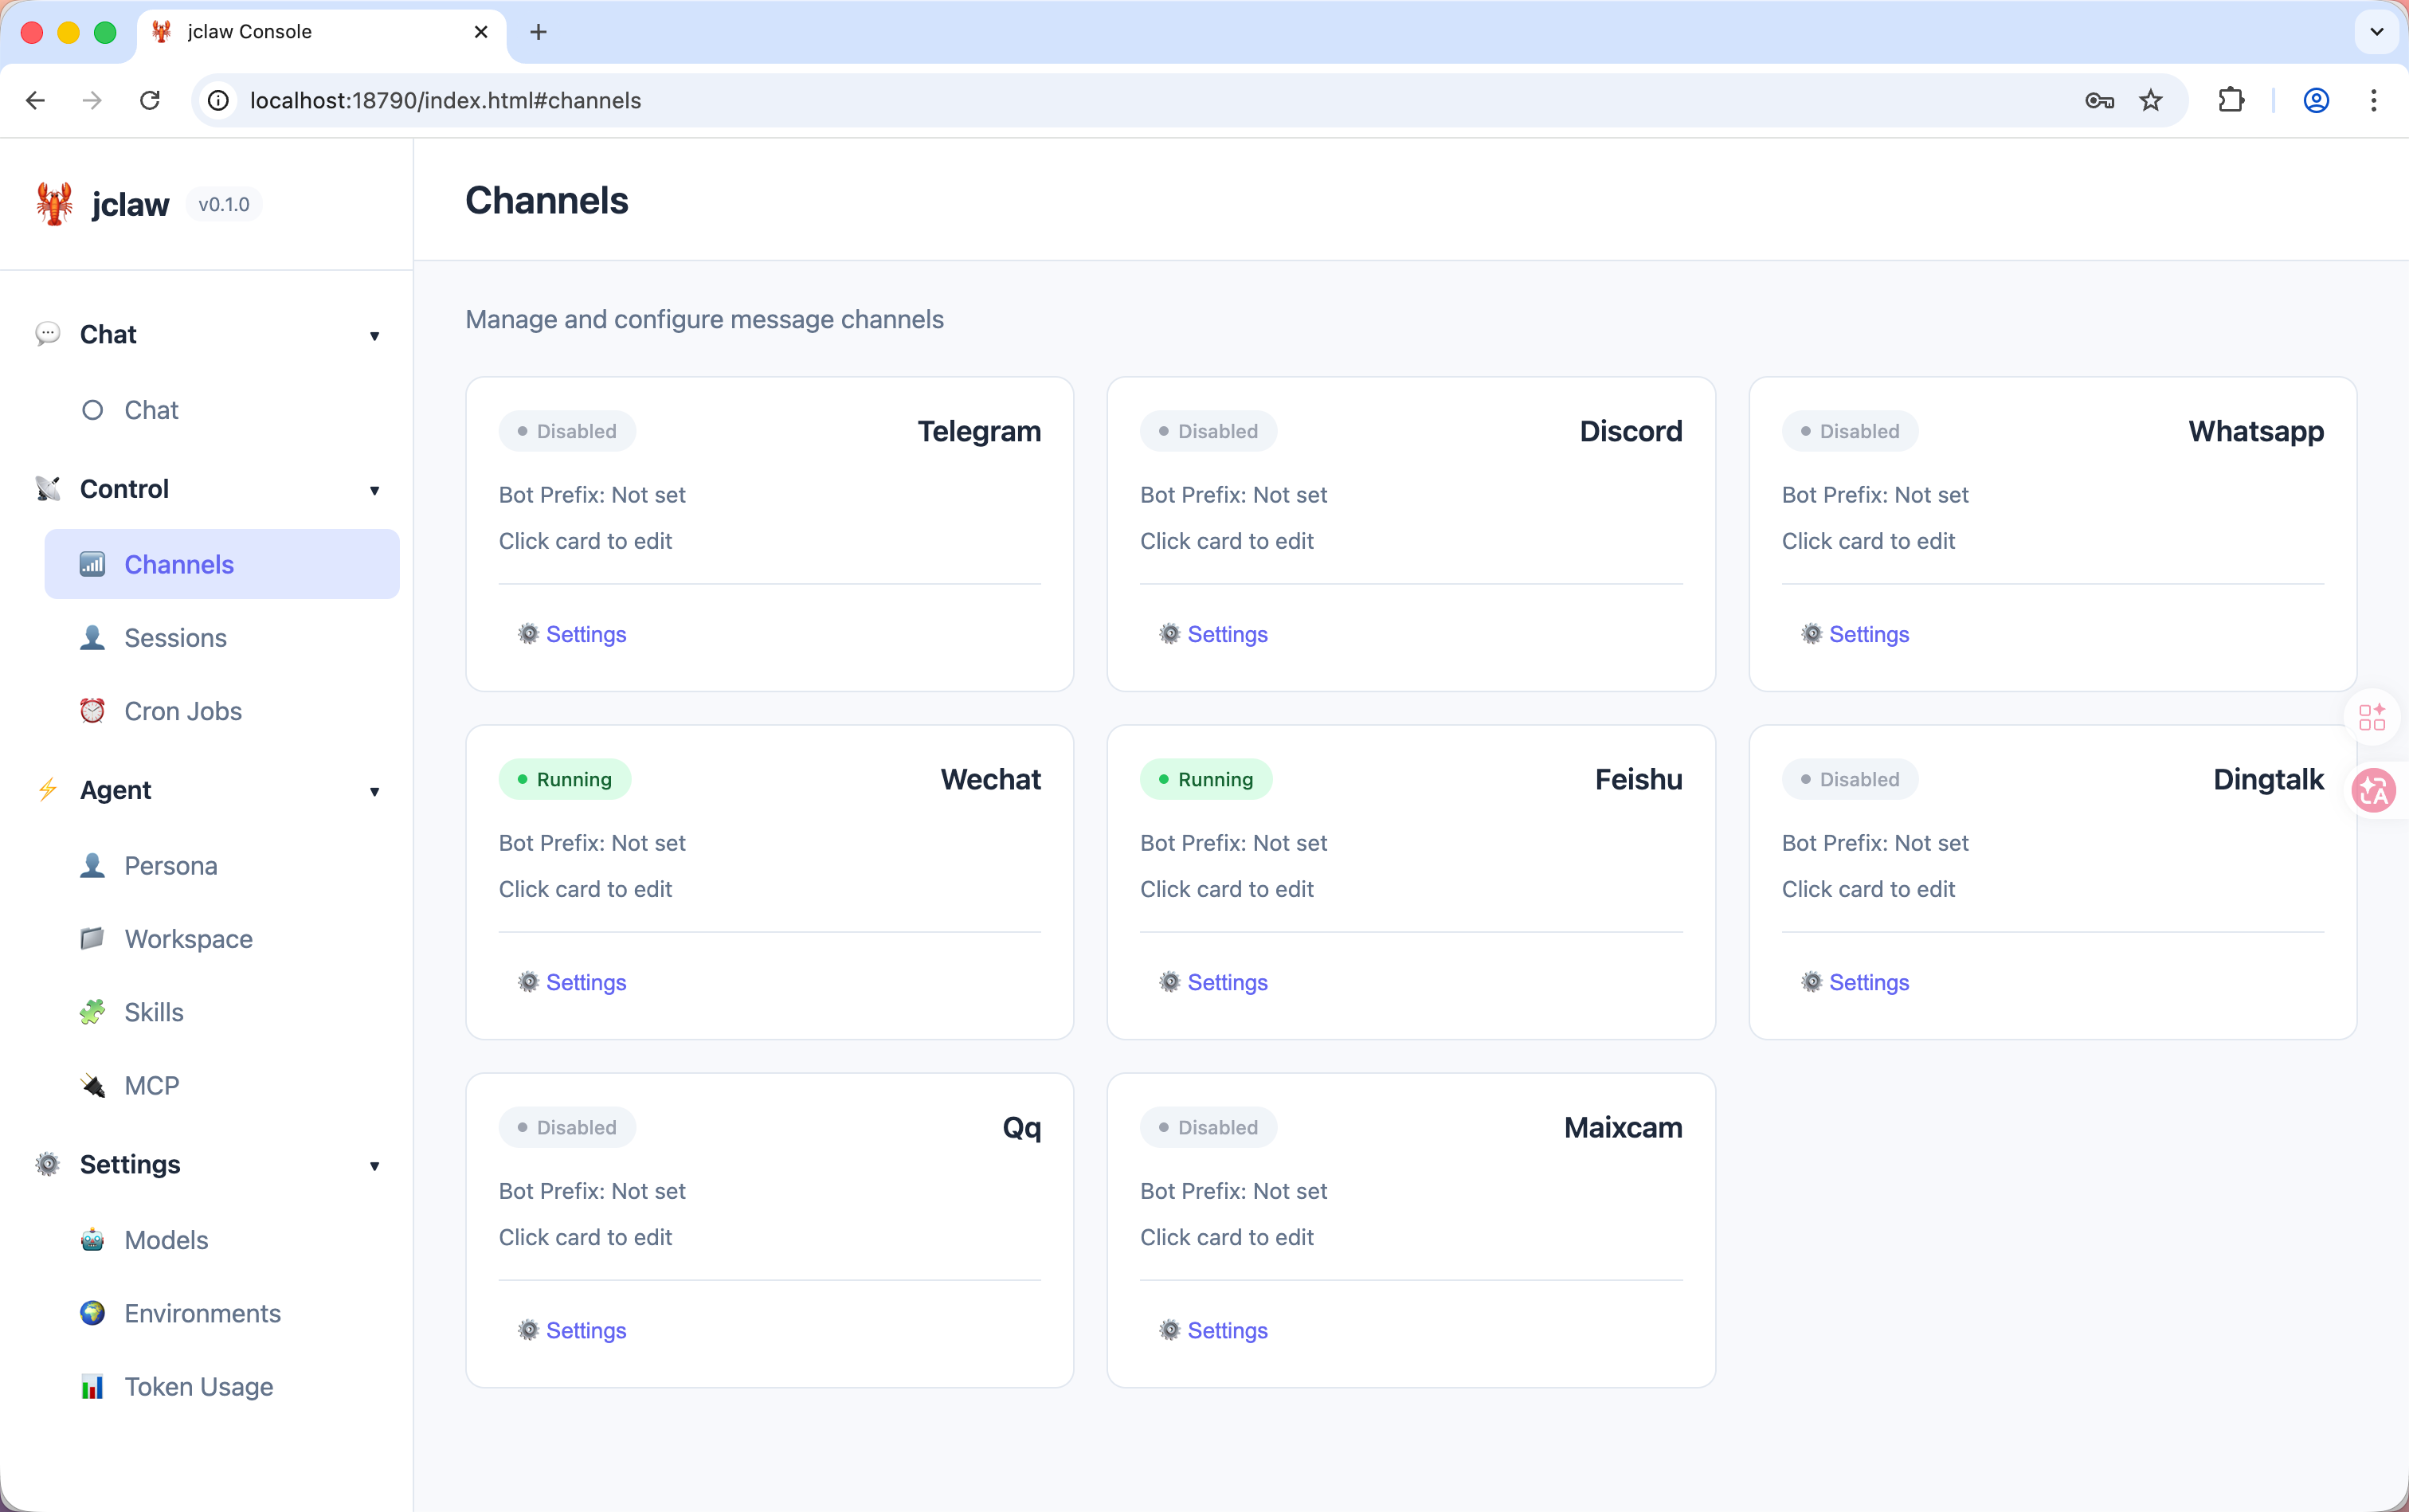Click the Qq channel card title
2409x1512 pixels.
tap(1021, 1127)
